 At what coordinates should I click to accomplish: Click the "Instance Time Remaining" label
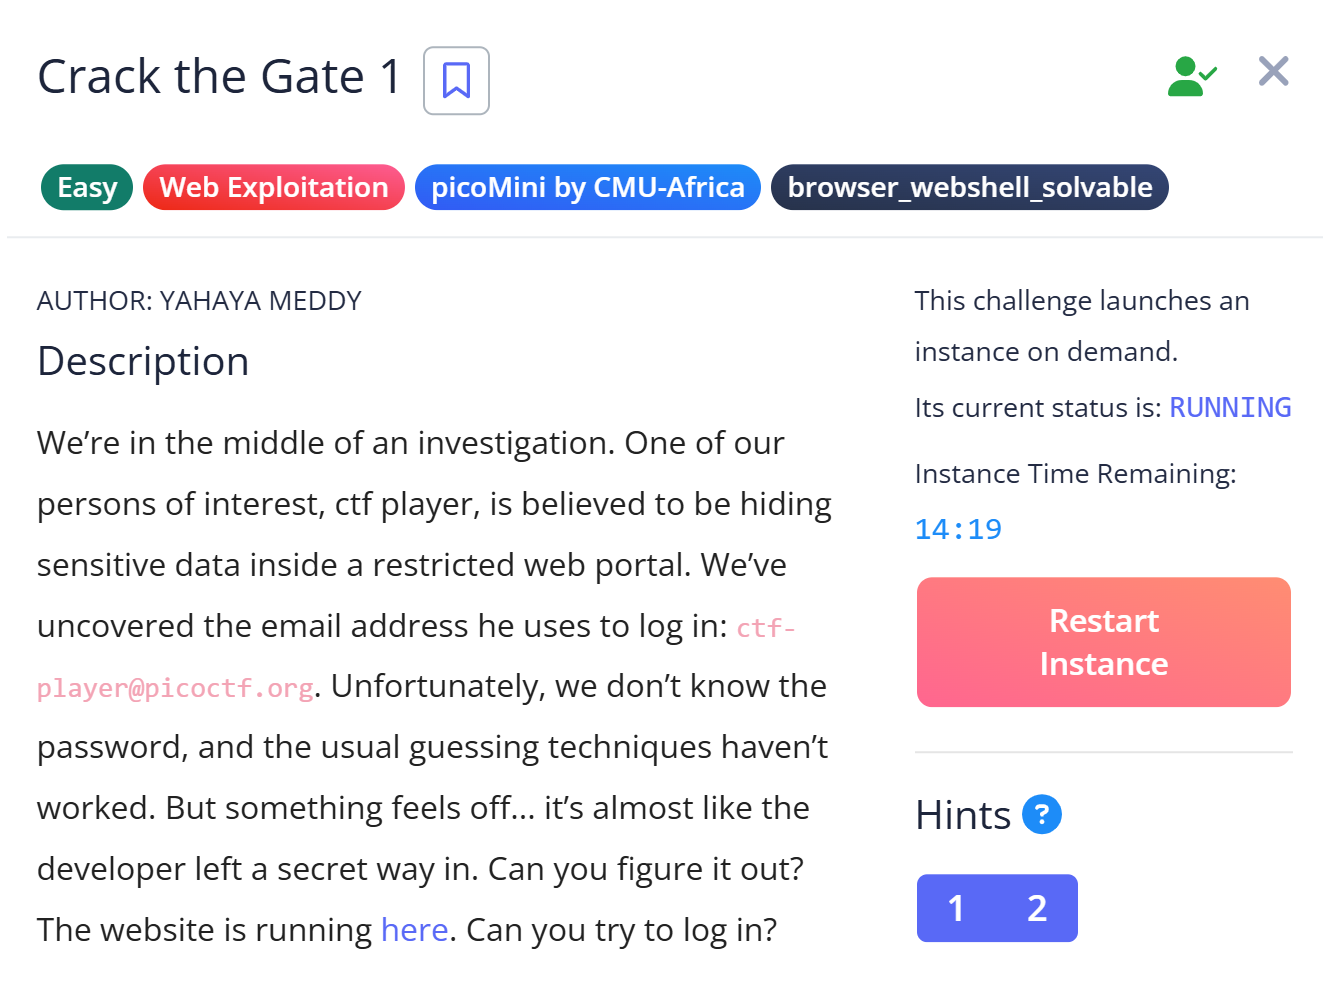1075,474
